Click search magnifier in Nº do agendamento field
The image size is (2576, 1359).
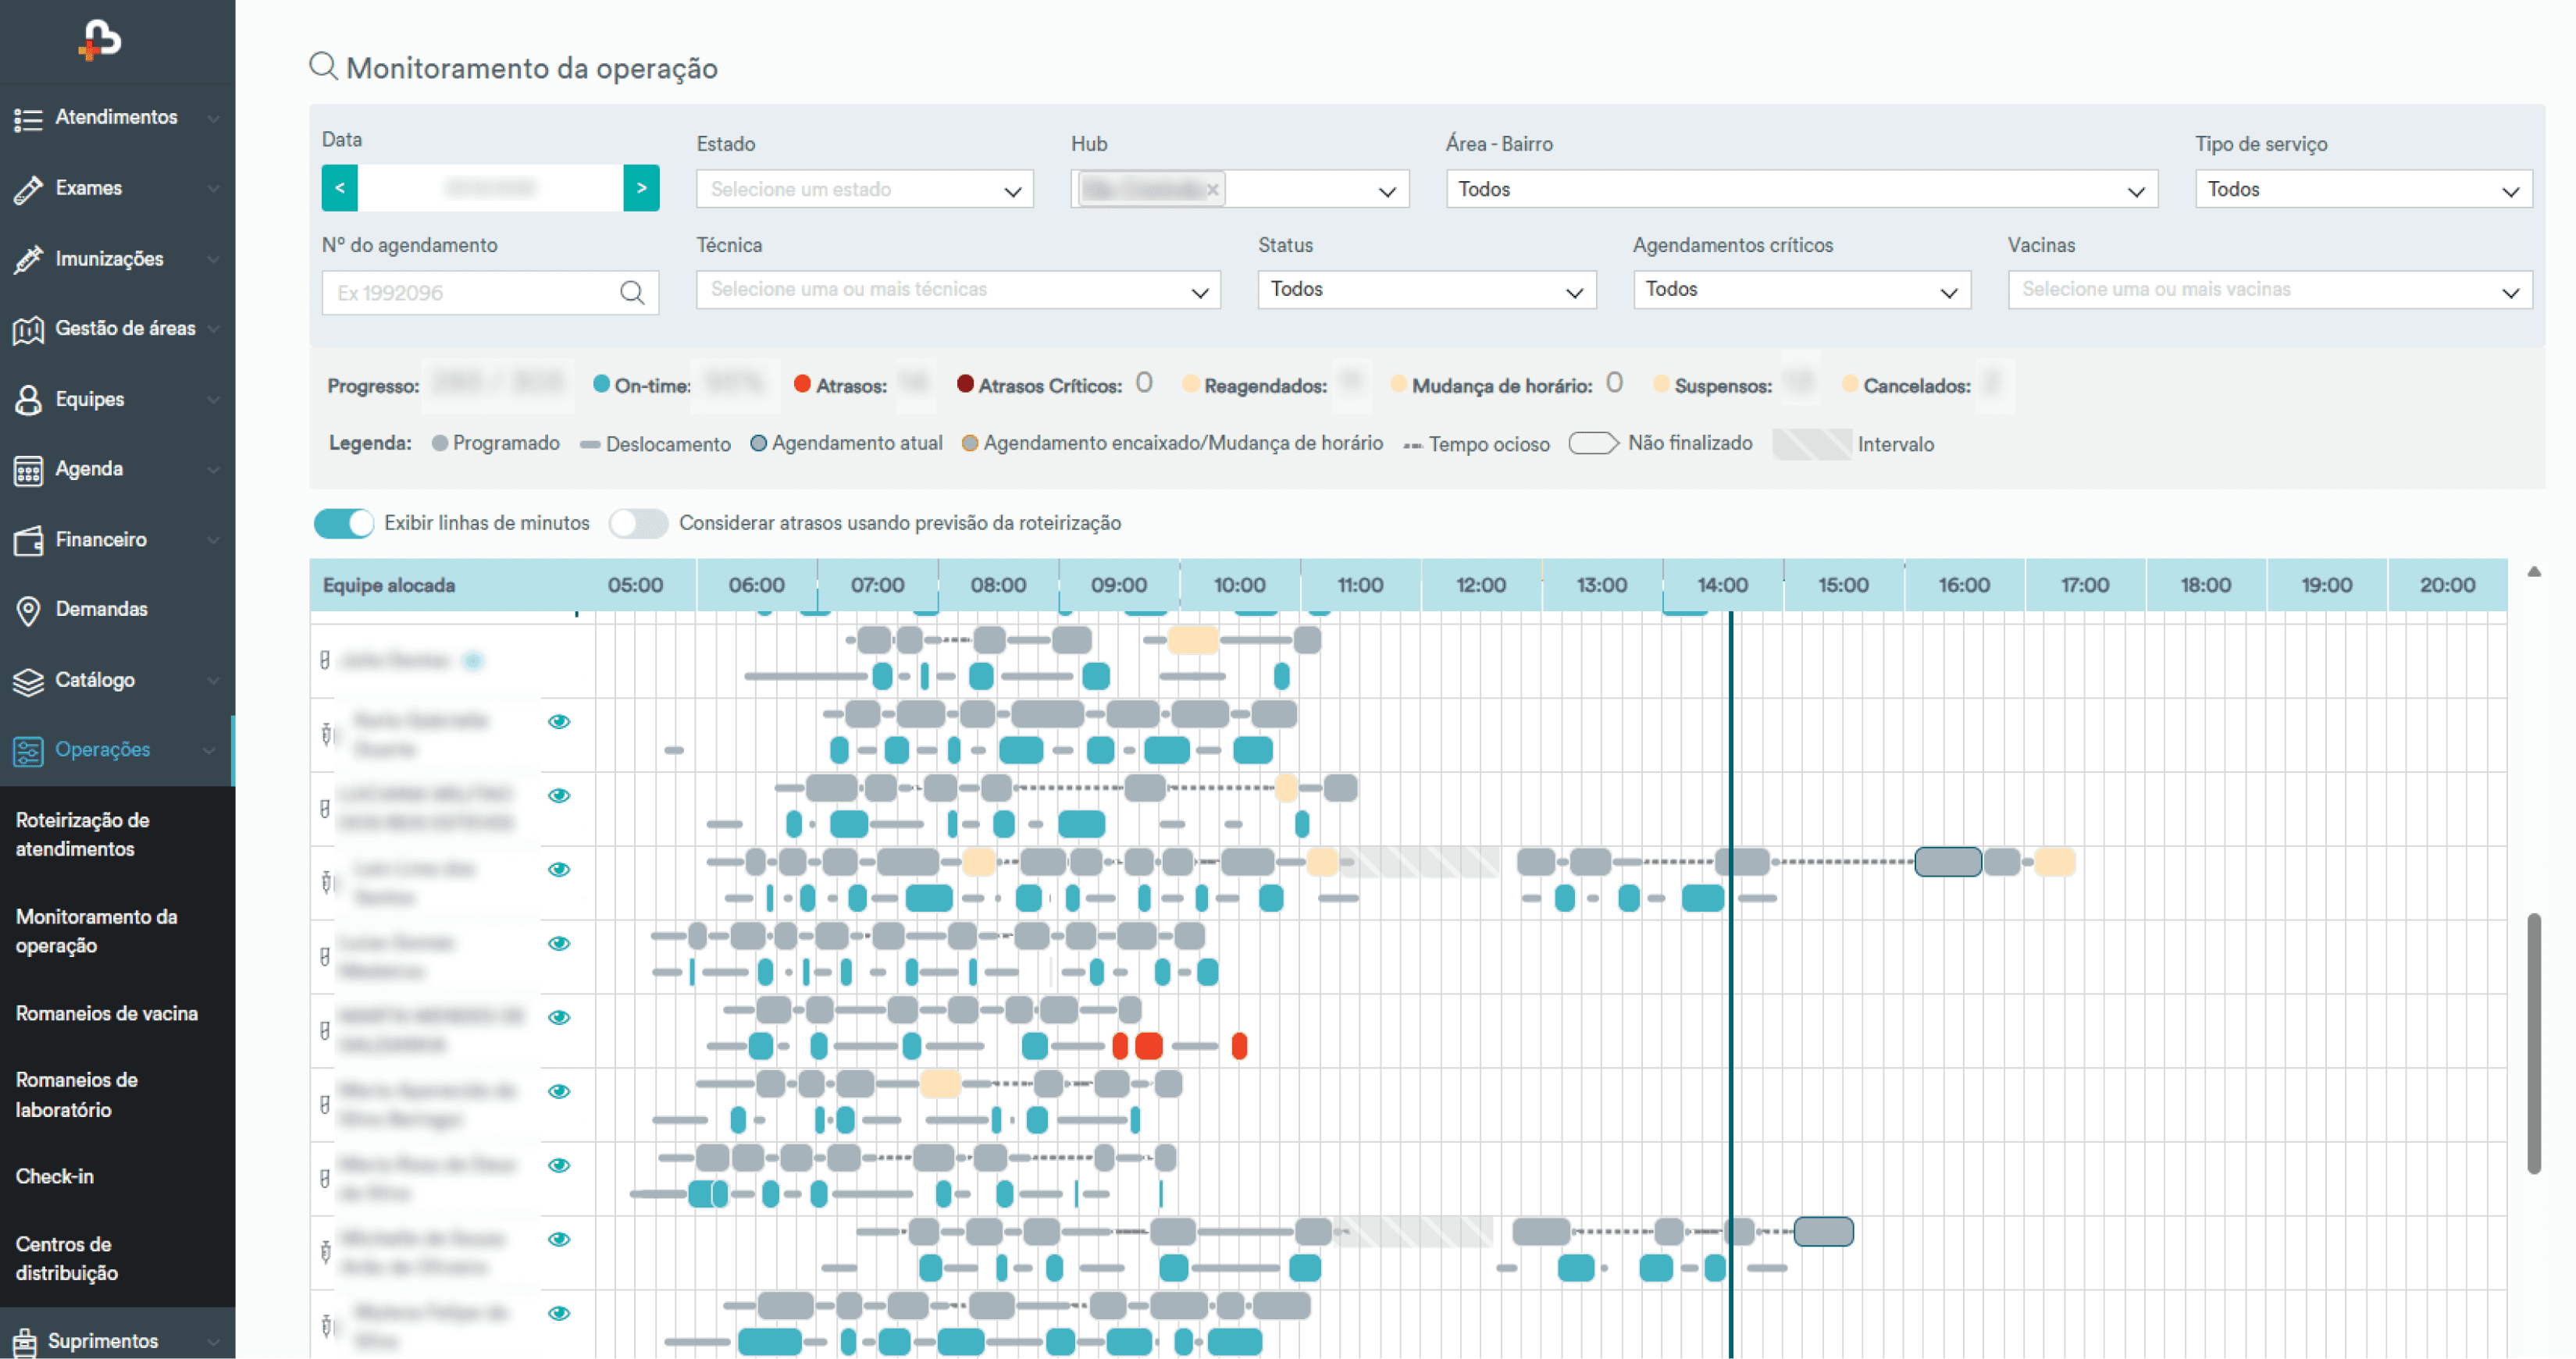click(631, 292)
